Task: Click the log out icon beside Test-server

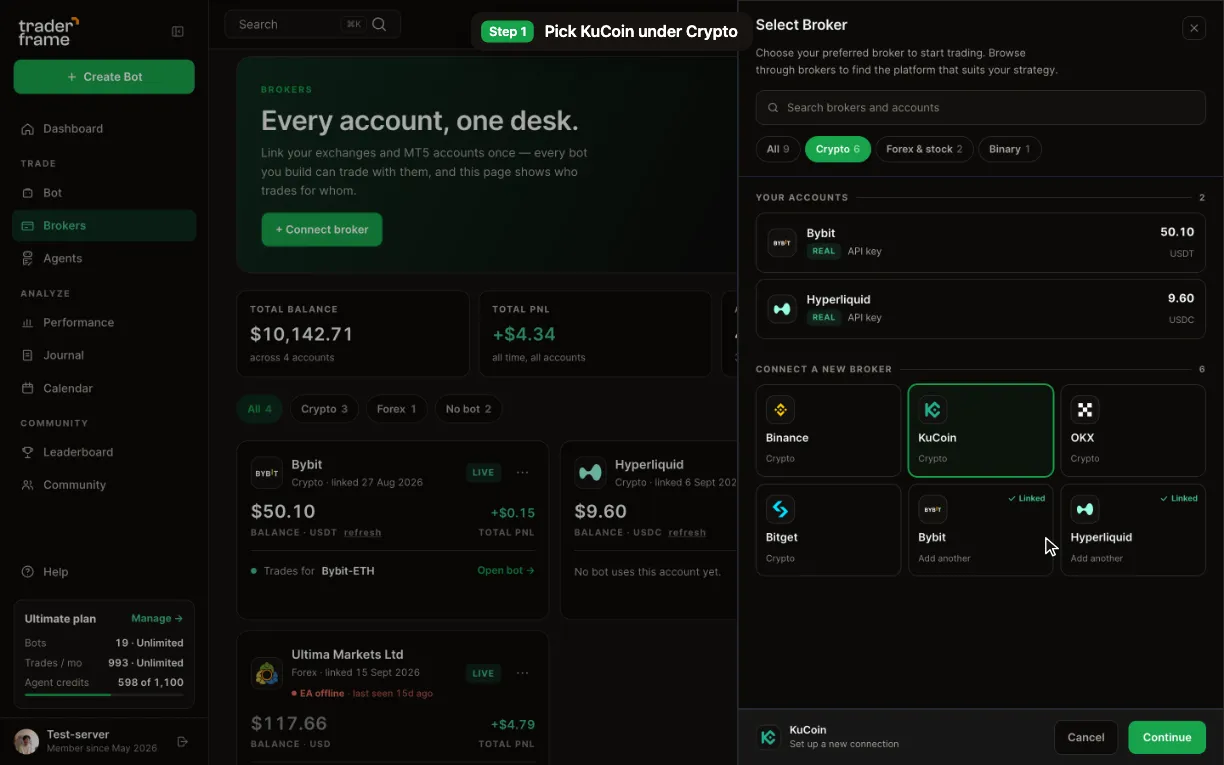Action: click(182, 742)
